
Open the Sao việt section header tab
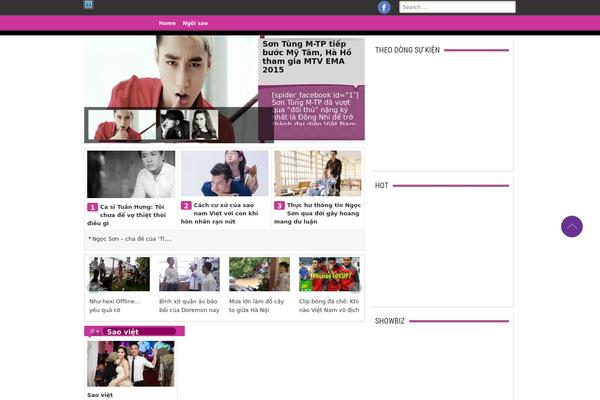point(134,331)
